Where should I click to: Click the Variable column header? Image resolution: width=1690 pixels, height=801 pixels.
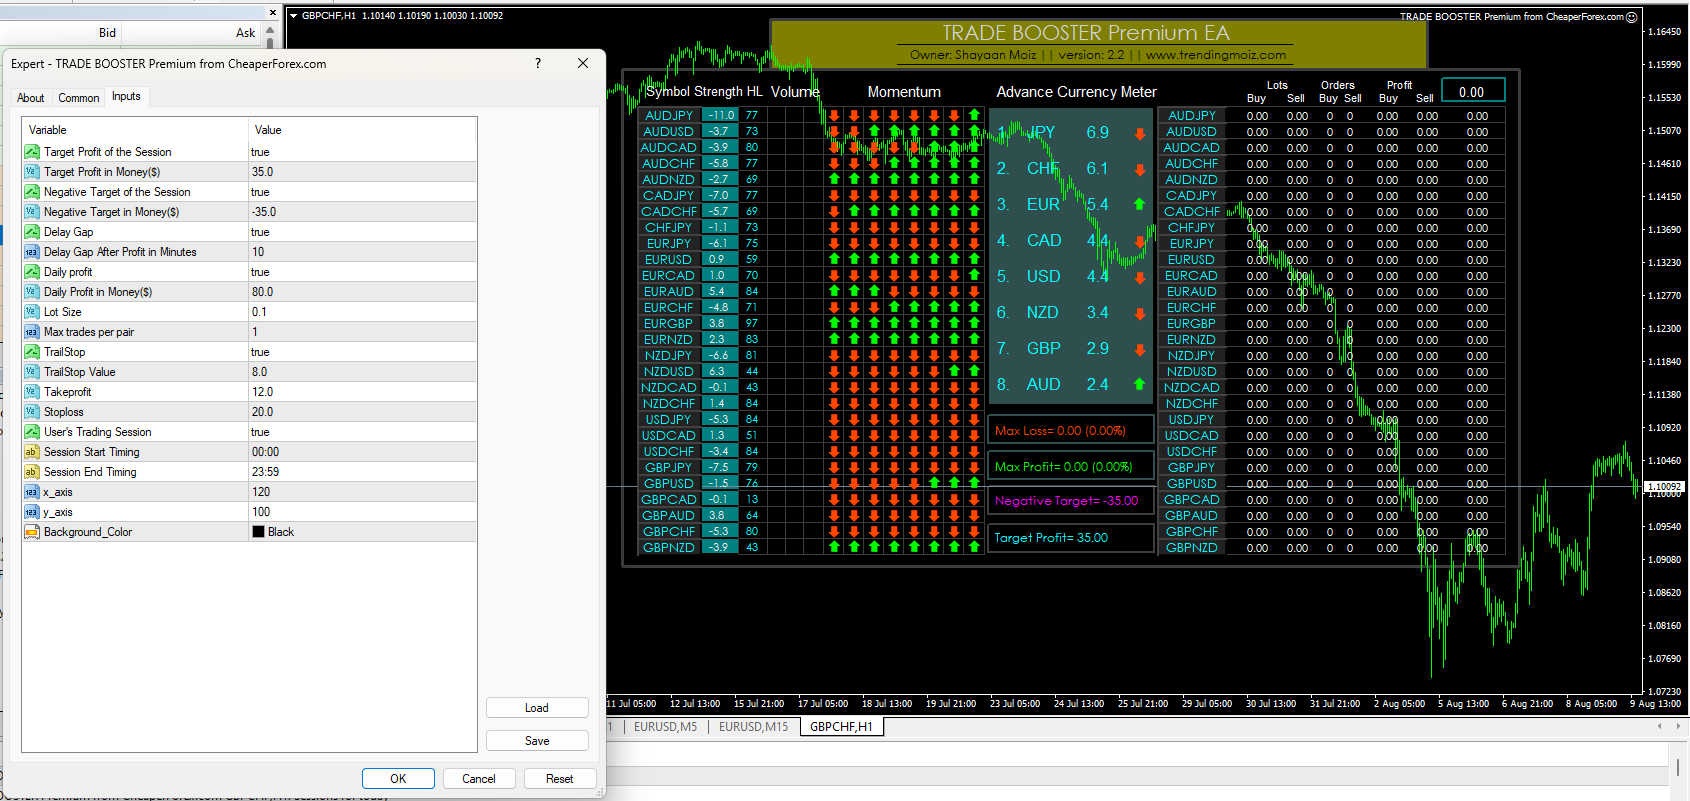(135, 130)
